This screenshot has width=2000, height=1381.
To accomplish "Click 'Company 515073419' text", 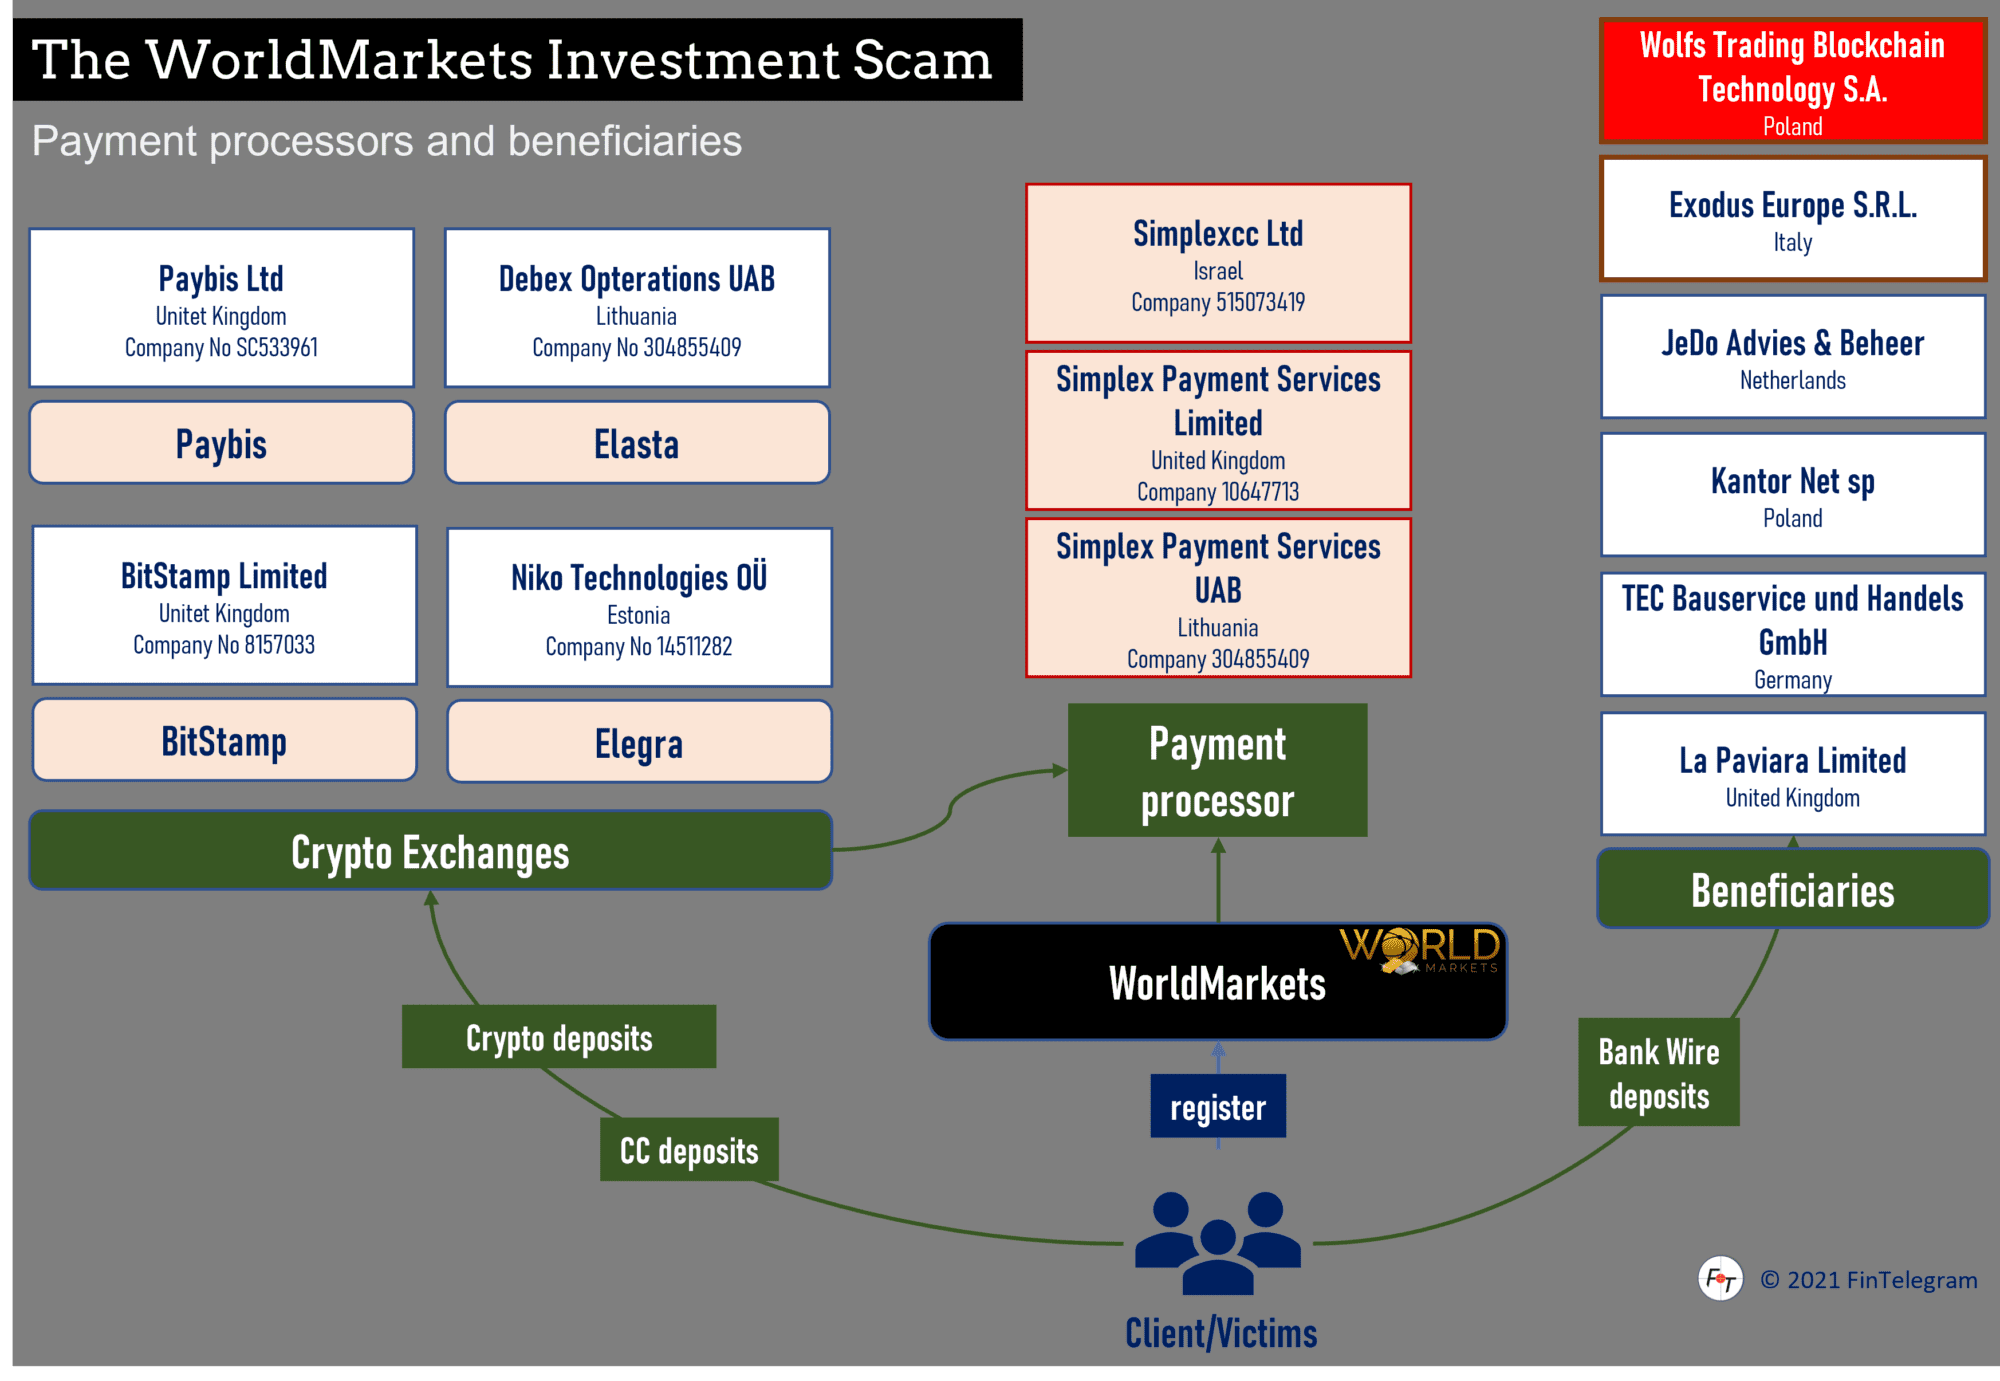I will tap(1218, 303).
